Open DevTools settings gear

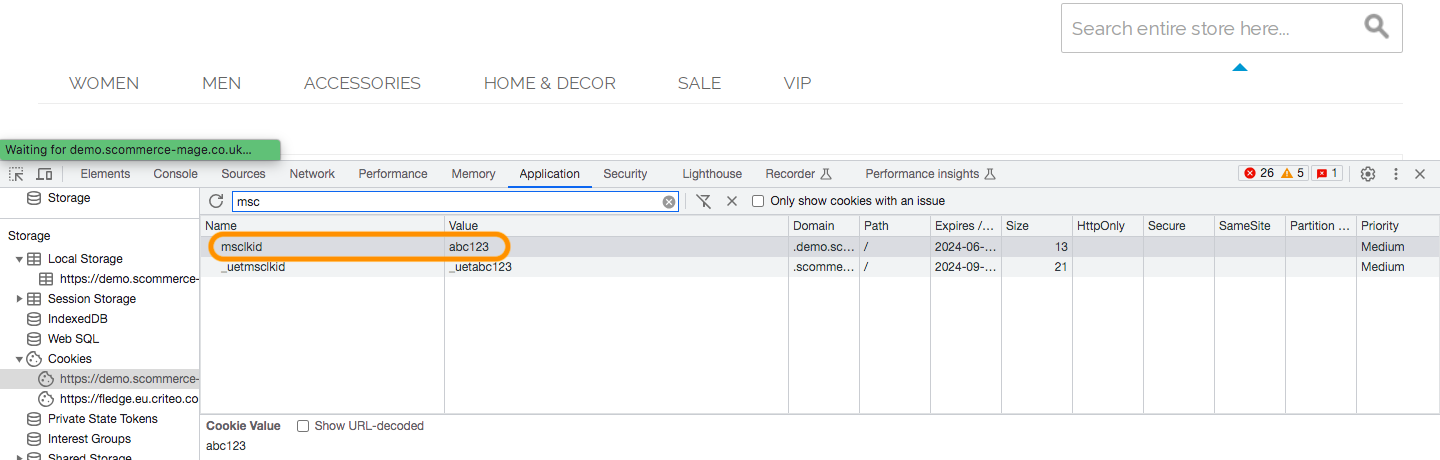[1368, 174]
